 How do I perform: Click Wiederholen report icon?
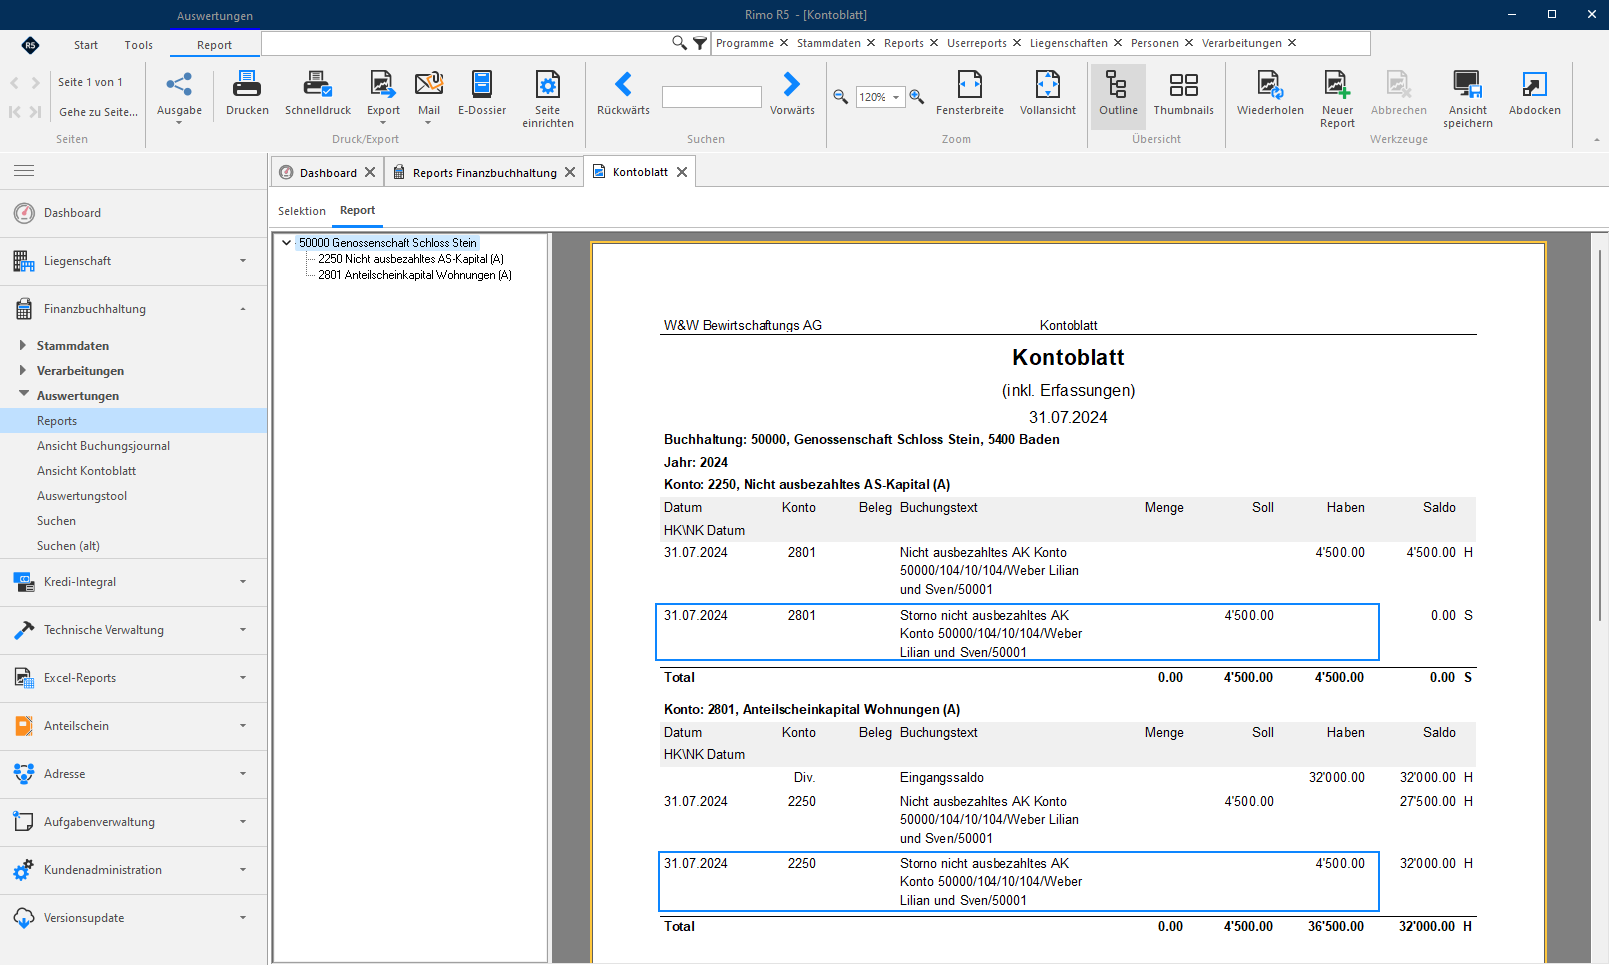1270,84
